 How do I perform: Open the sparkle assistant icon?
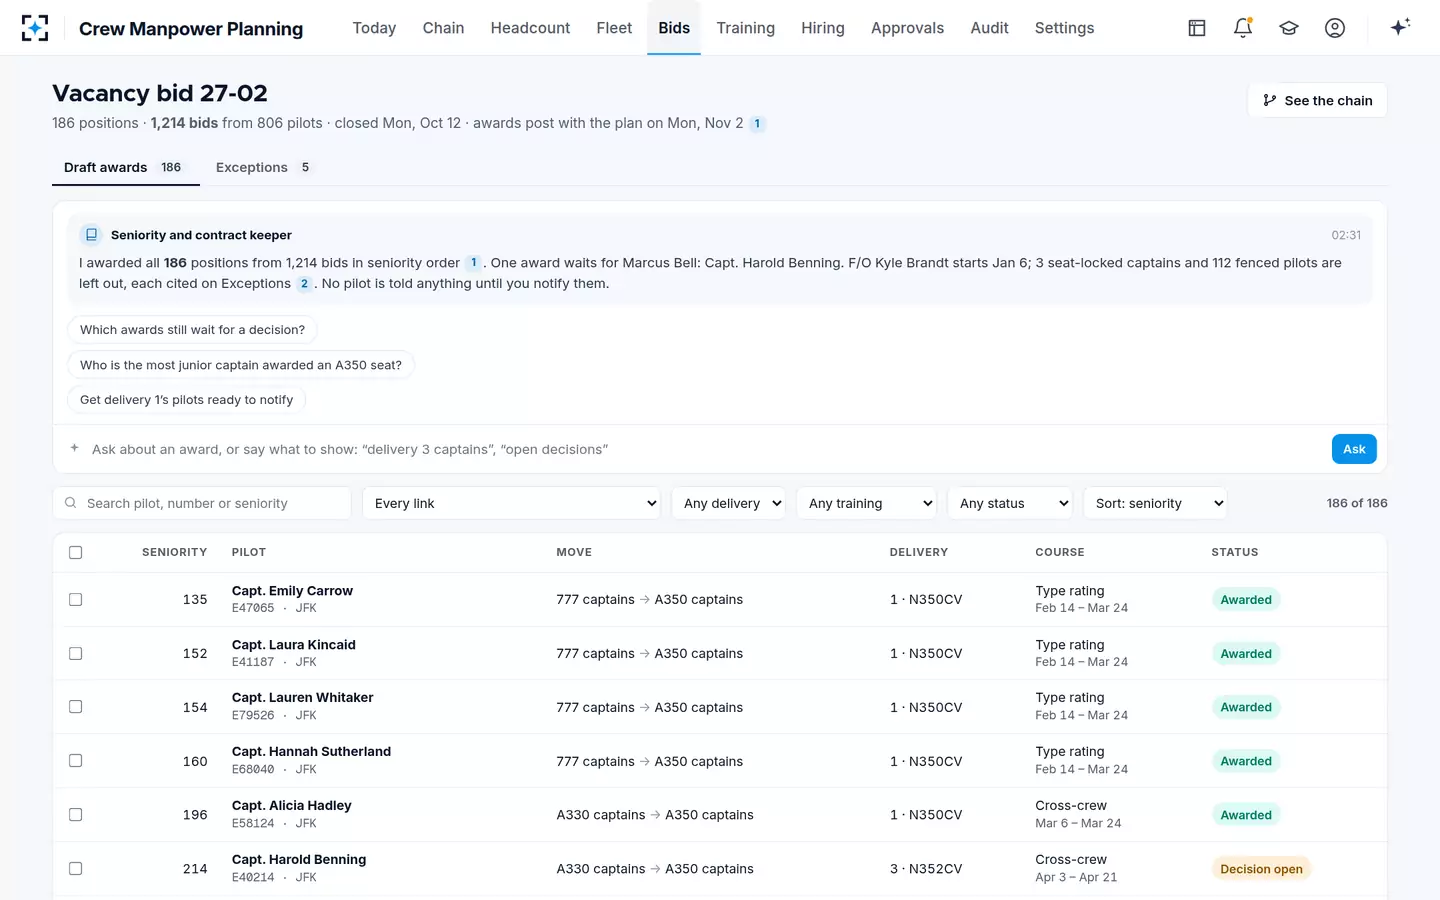[1400, 27]
